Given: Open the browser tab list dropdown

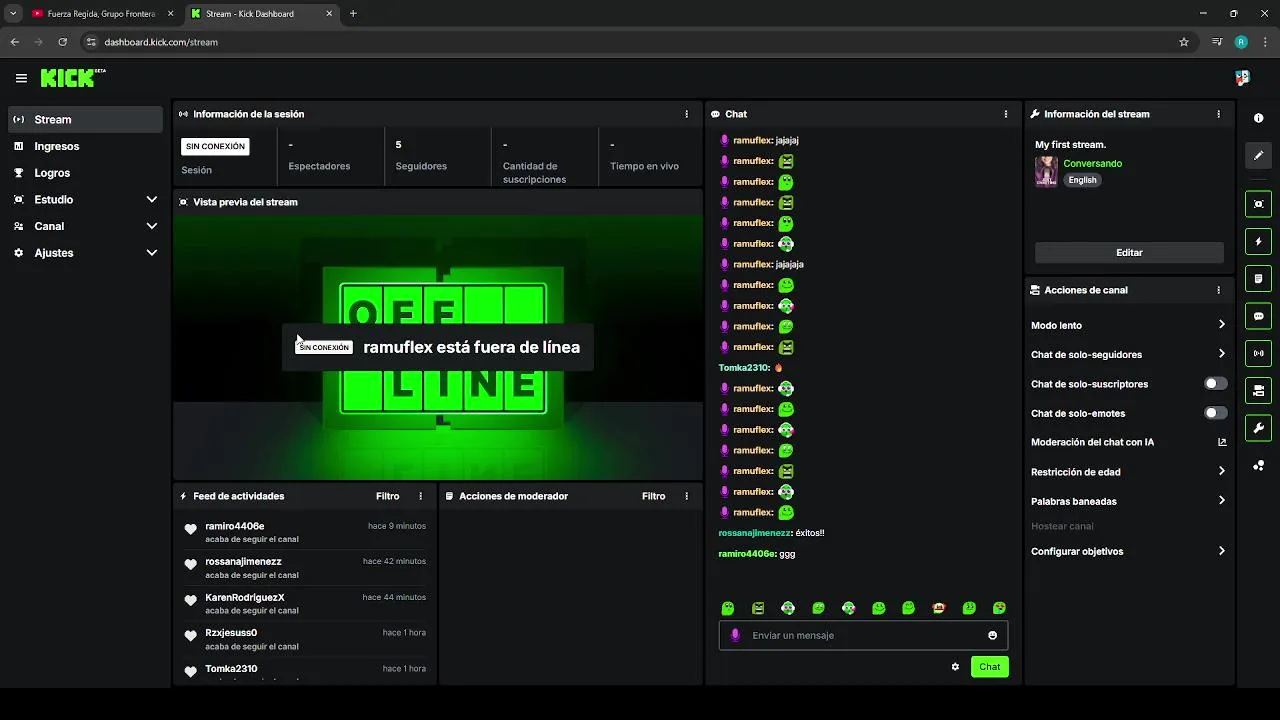Looking at the screenshot, I should [x=13, y=14].
